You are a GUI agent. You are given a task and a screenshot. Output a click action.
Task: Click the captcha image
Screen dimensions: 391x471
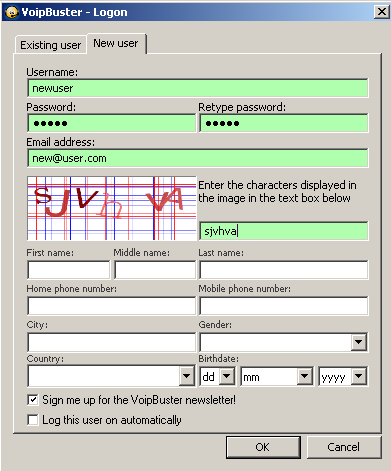[112, 208]
